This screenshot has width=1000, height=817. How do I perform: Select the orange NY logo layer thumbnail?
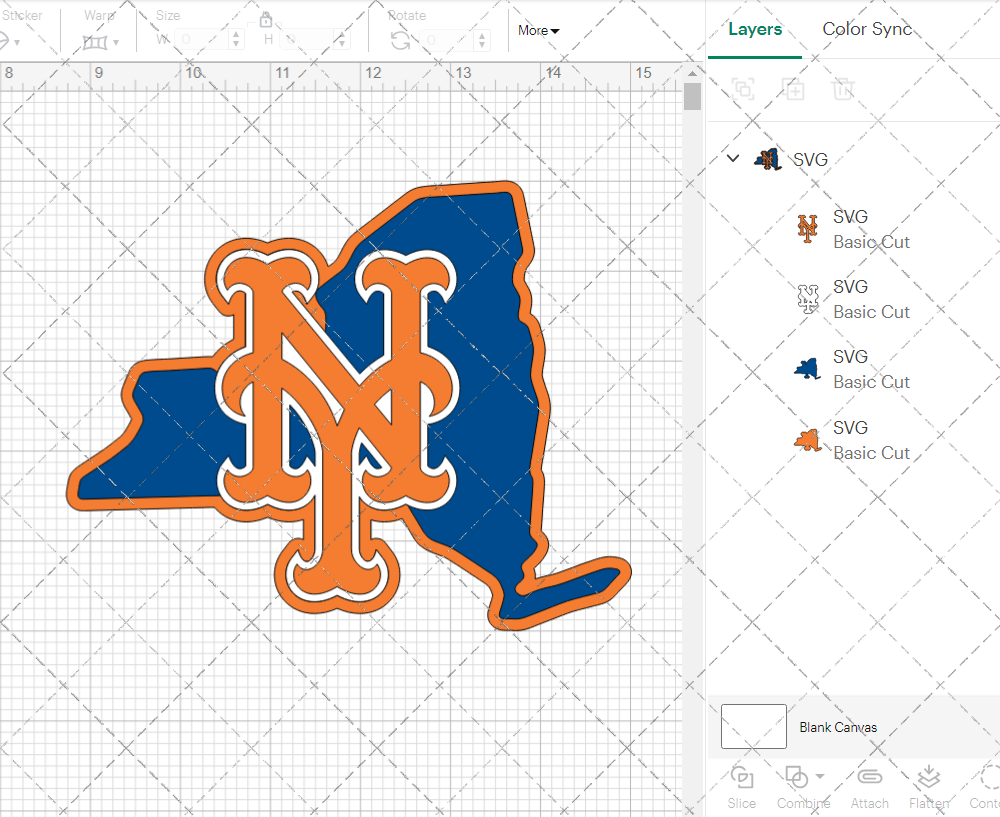[x=807, y=228]
